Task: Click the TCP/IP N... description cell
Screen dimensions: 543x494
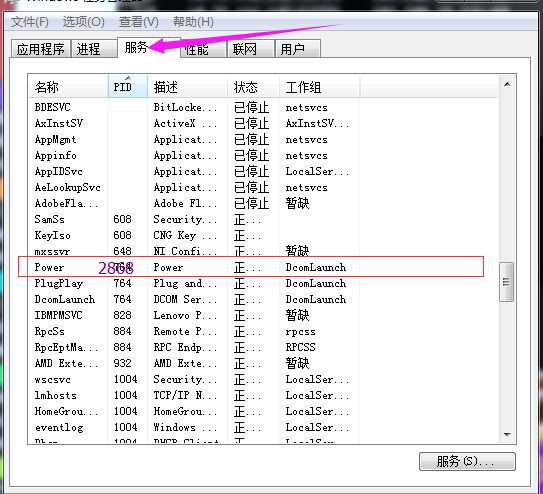Action: point(185,395)
